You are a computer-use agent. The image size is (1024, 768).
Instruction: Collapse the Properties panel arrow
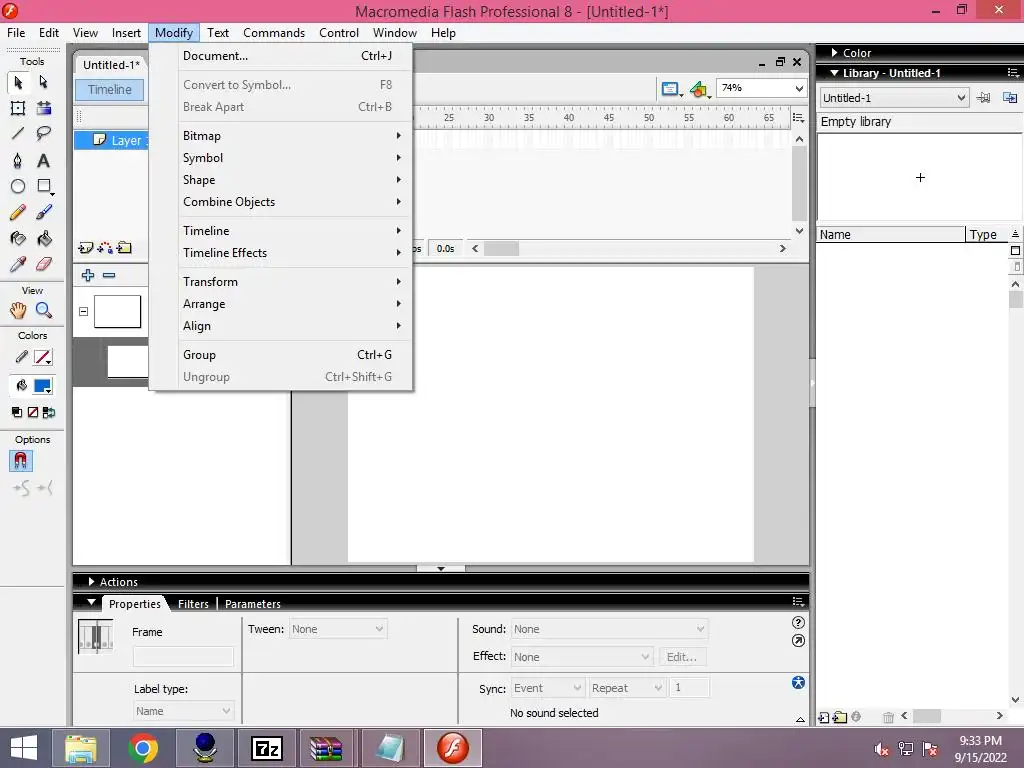pos(91,602)
